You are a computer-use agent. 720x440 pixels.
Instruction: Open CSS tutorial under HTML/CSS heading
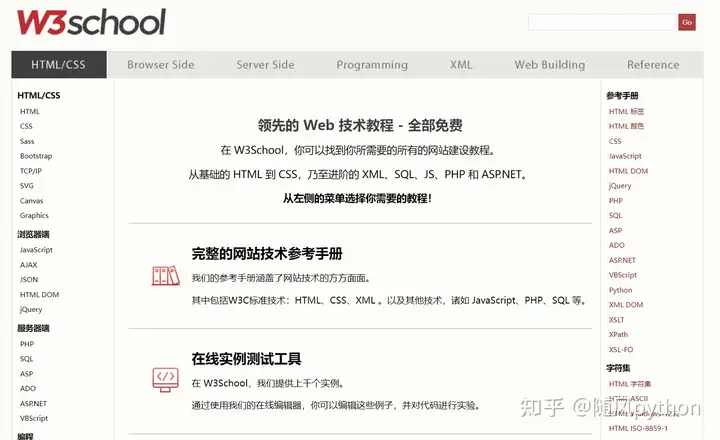(x=26, y=126)
